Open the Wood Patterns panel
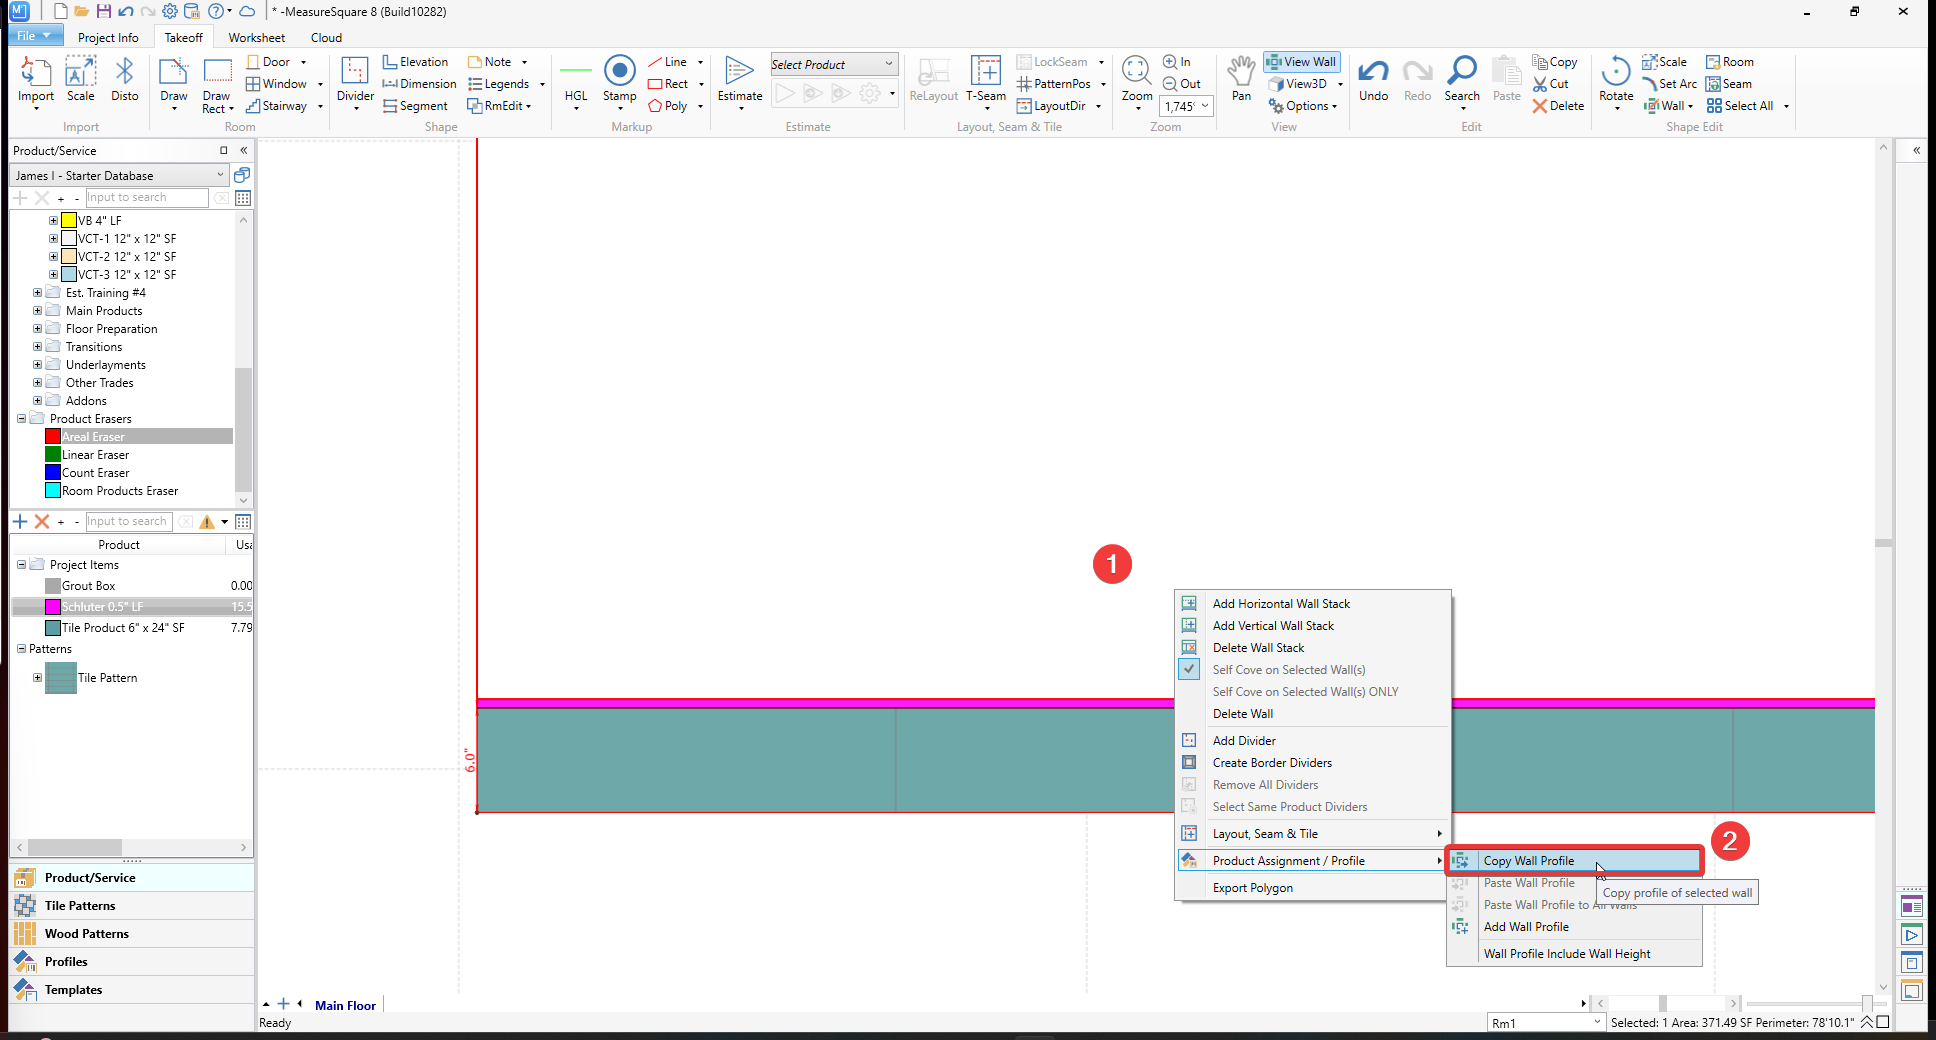The height and width of the screenshot is (1040, 1936). coord(132,934)
